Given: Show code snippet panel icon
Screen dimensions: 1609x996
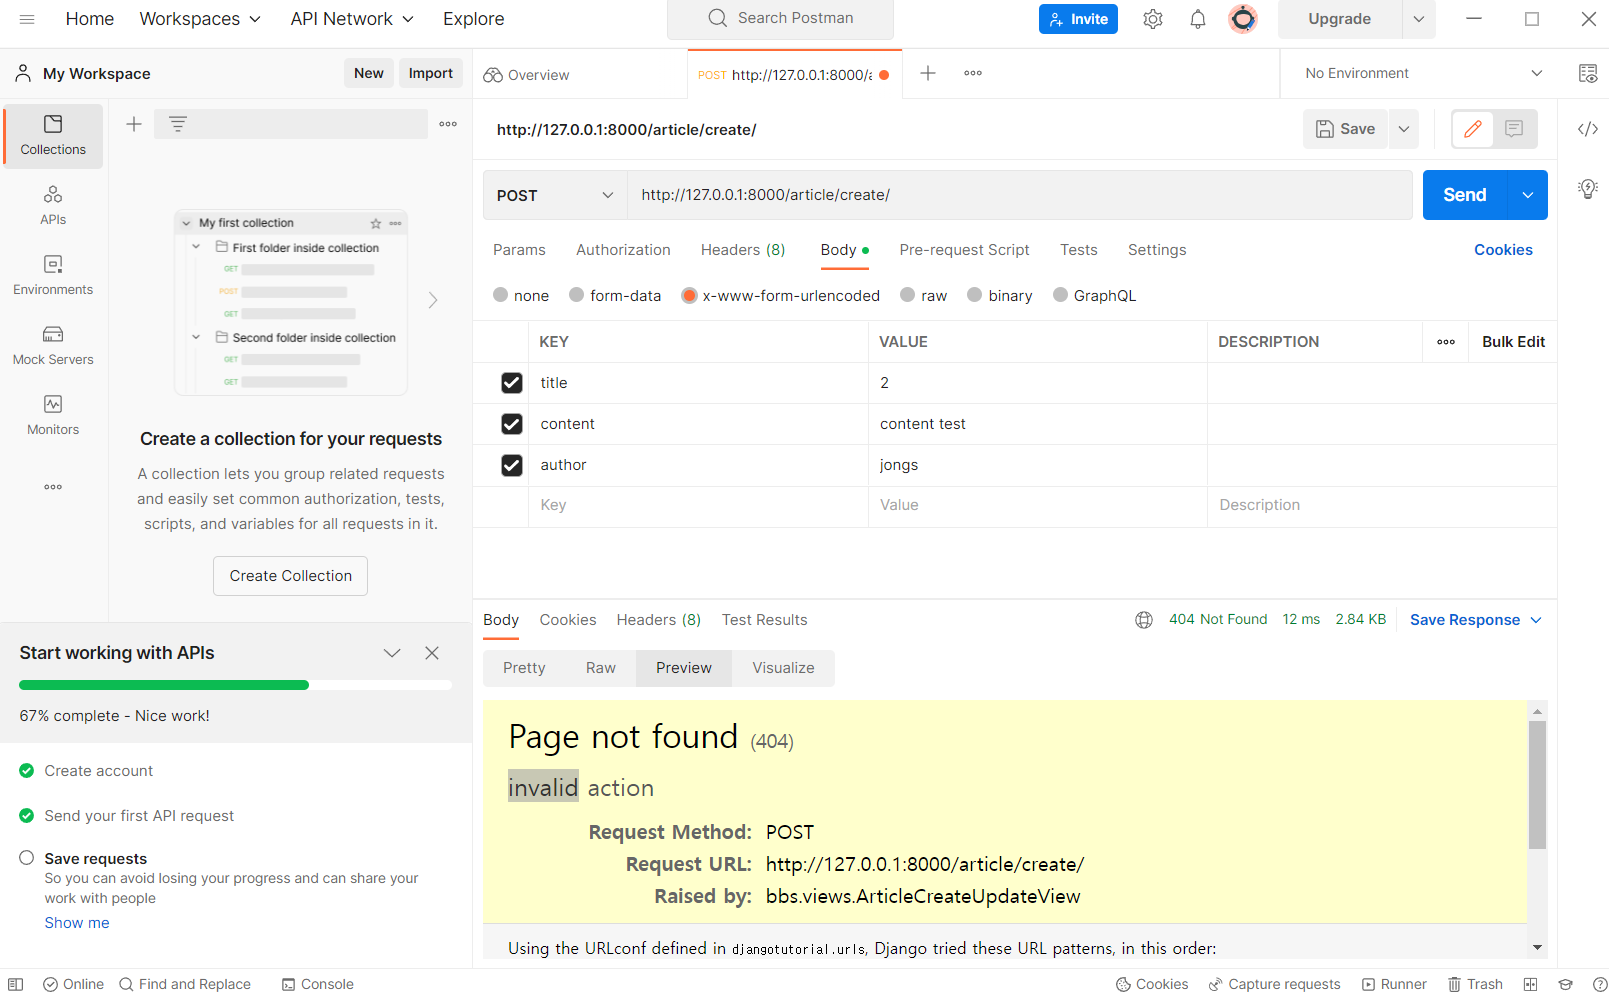Looking at the screenshot, I should [x=1588, y=129].
